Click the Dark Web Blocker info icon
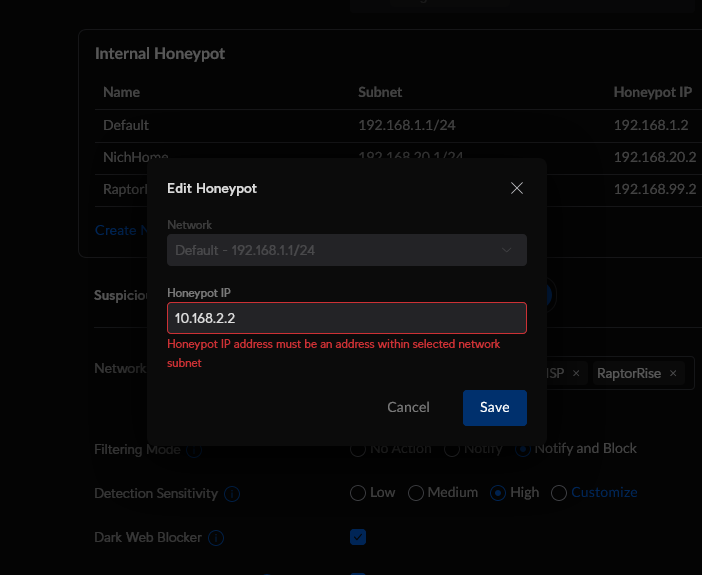 pos(215,538)
